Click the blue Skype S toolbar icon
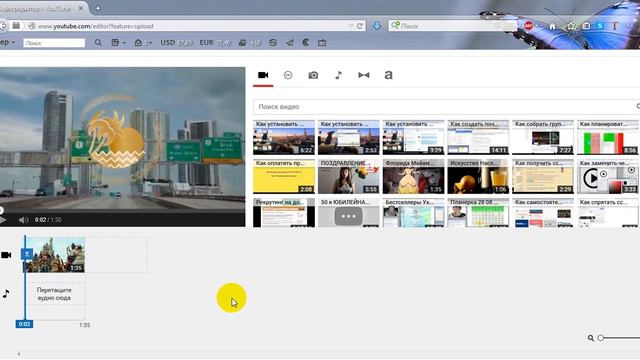 click(x=600, y=26)
